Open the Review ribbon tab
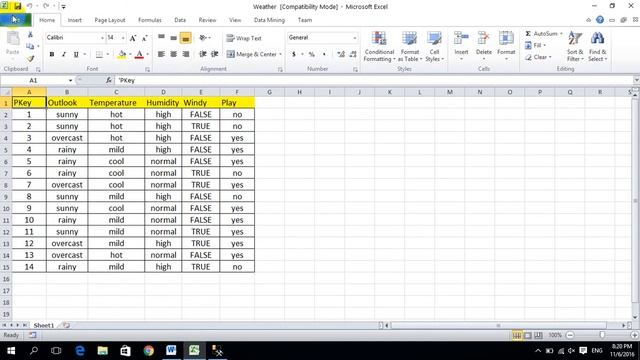 pos(207,20)
